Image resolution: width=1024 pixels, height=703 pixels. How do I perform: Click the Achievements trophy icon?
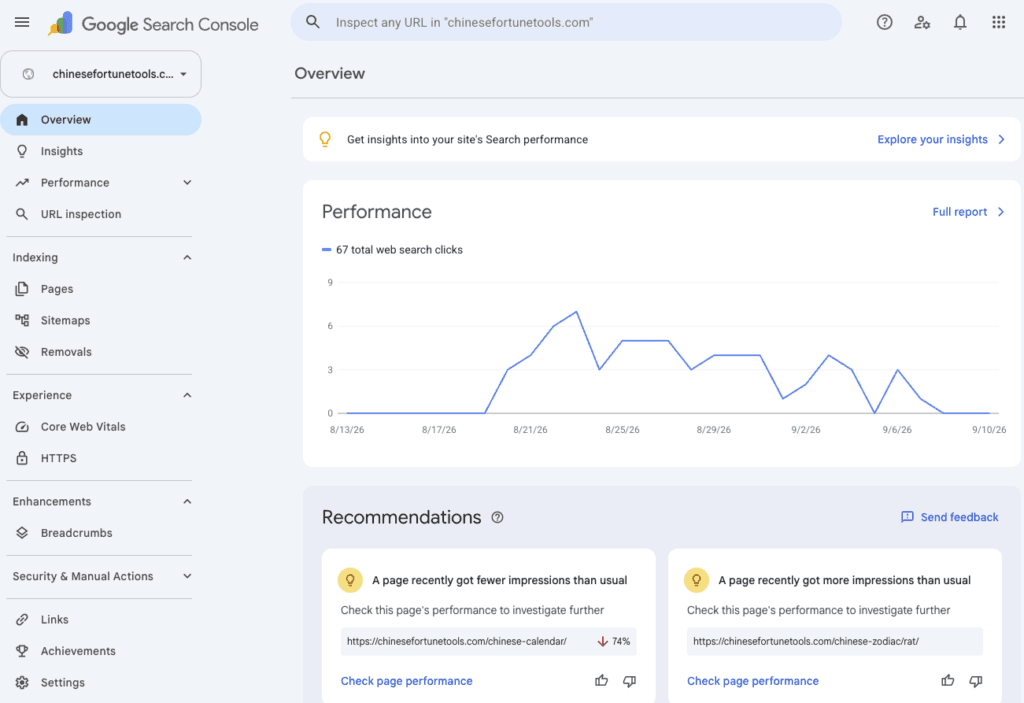[22, 651]
